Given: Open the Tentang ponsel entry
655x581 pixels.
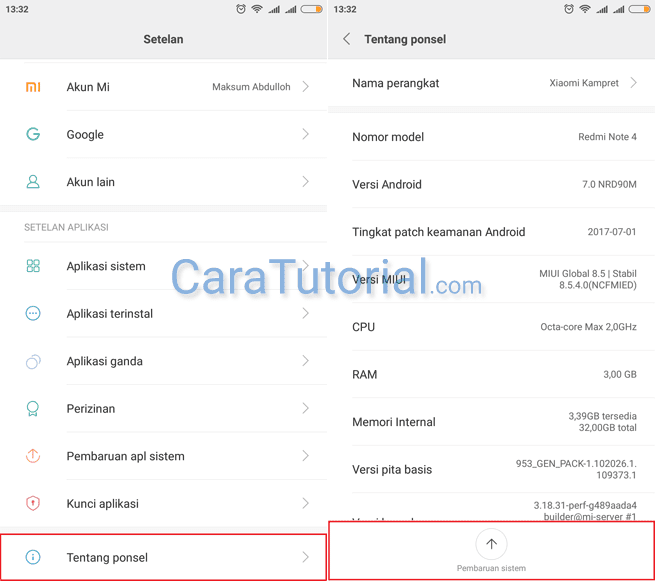Looking at the screenshot, I should [163, 557].
